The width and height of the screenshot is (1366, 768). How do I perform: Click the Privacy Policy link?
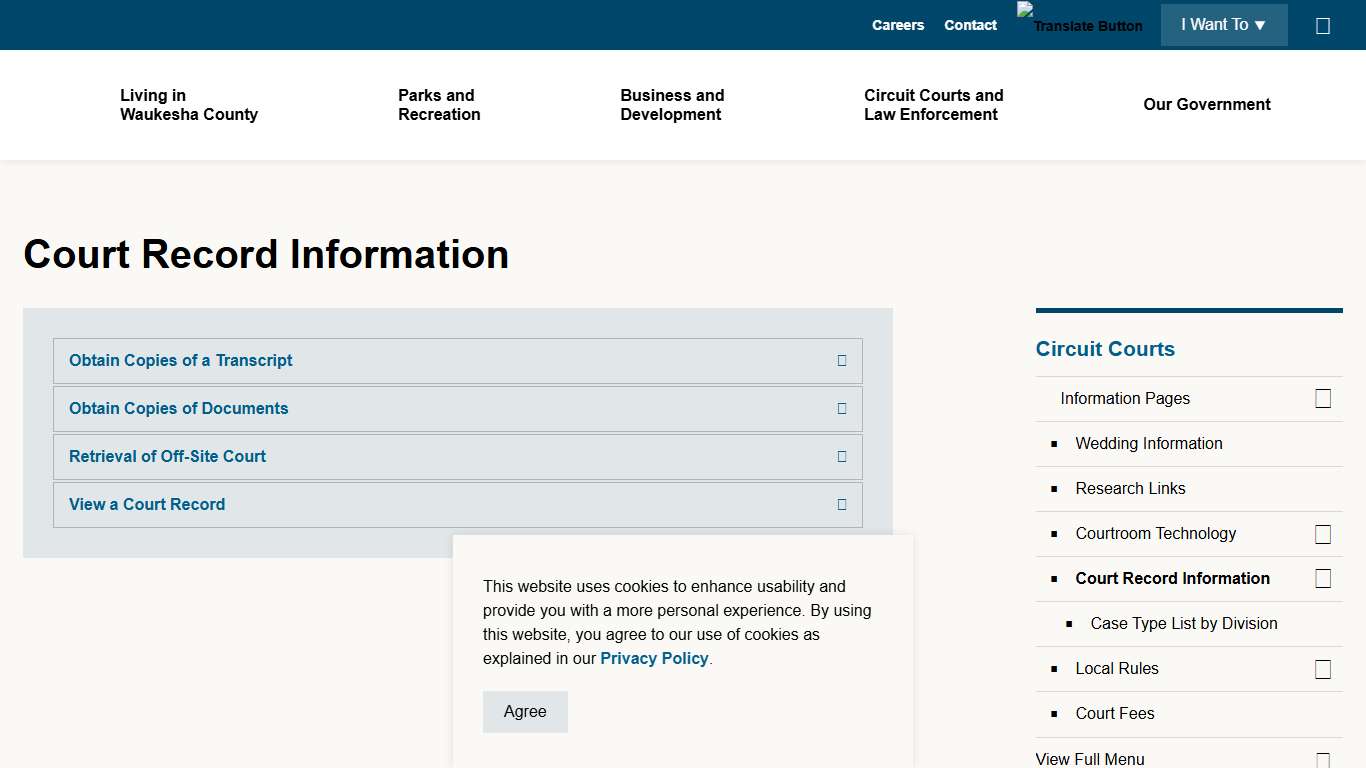click(654, 658)
